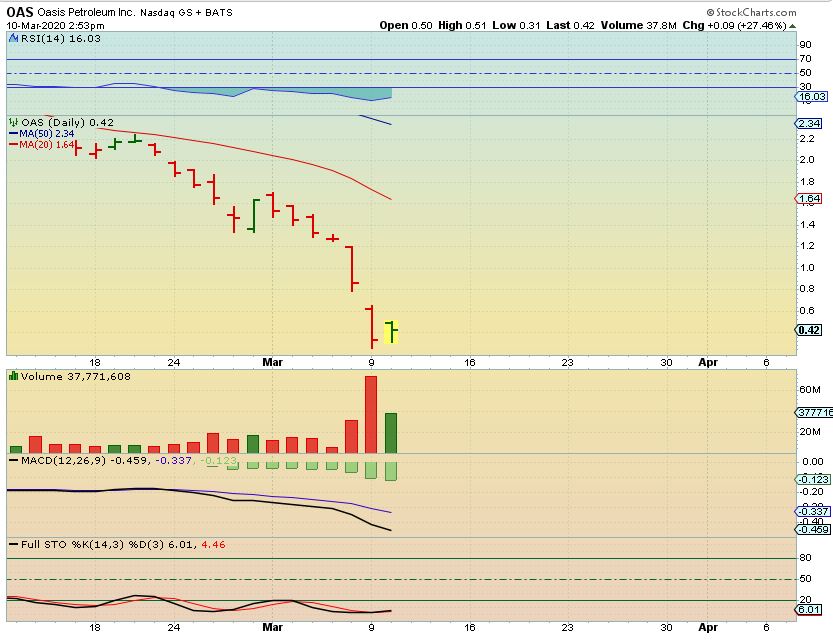Click the red MA(20) legend line marker

point(13,144)
